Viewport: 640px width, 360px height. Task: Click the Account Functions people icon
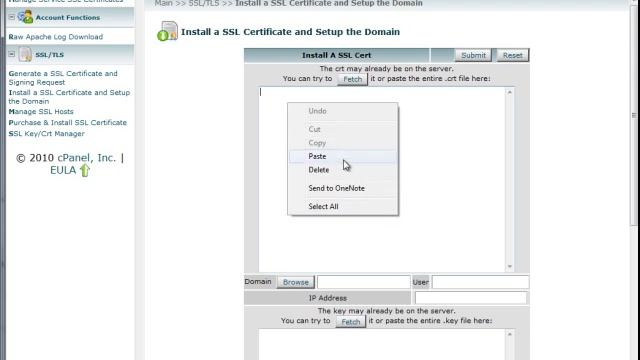(25, 17)
